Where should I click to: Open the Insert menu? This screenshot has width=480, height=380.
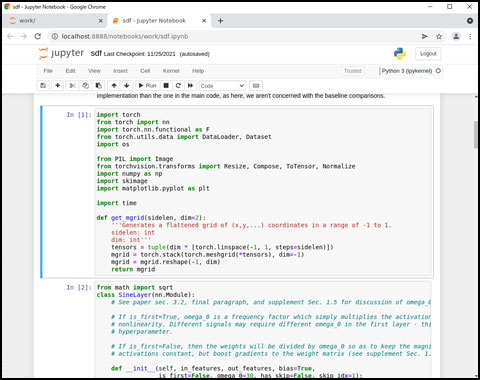(120, 71)
